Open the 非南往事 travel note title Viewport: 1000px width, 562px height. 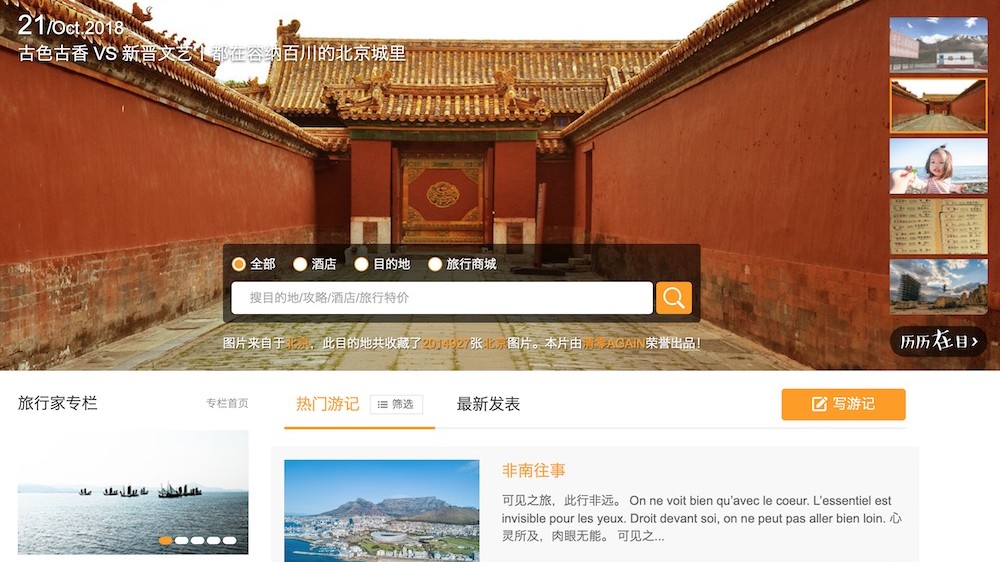[x=534, y=470]
